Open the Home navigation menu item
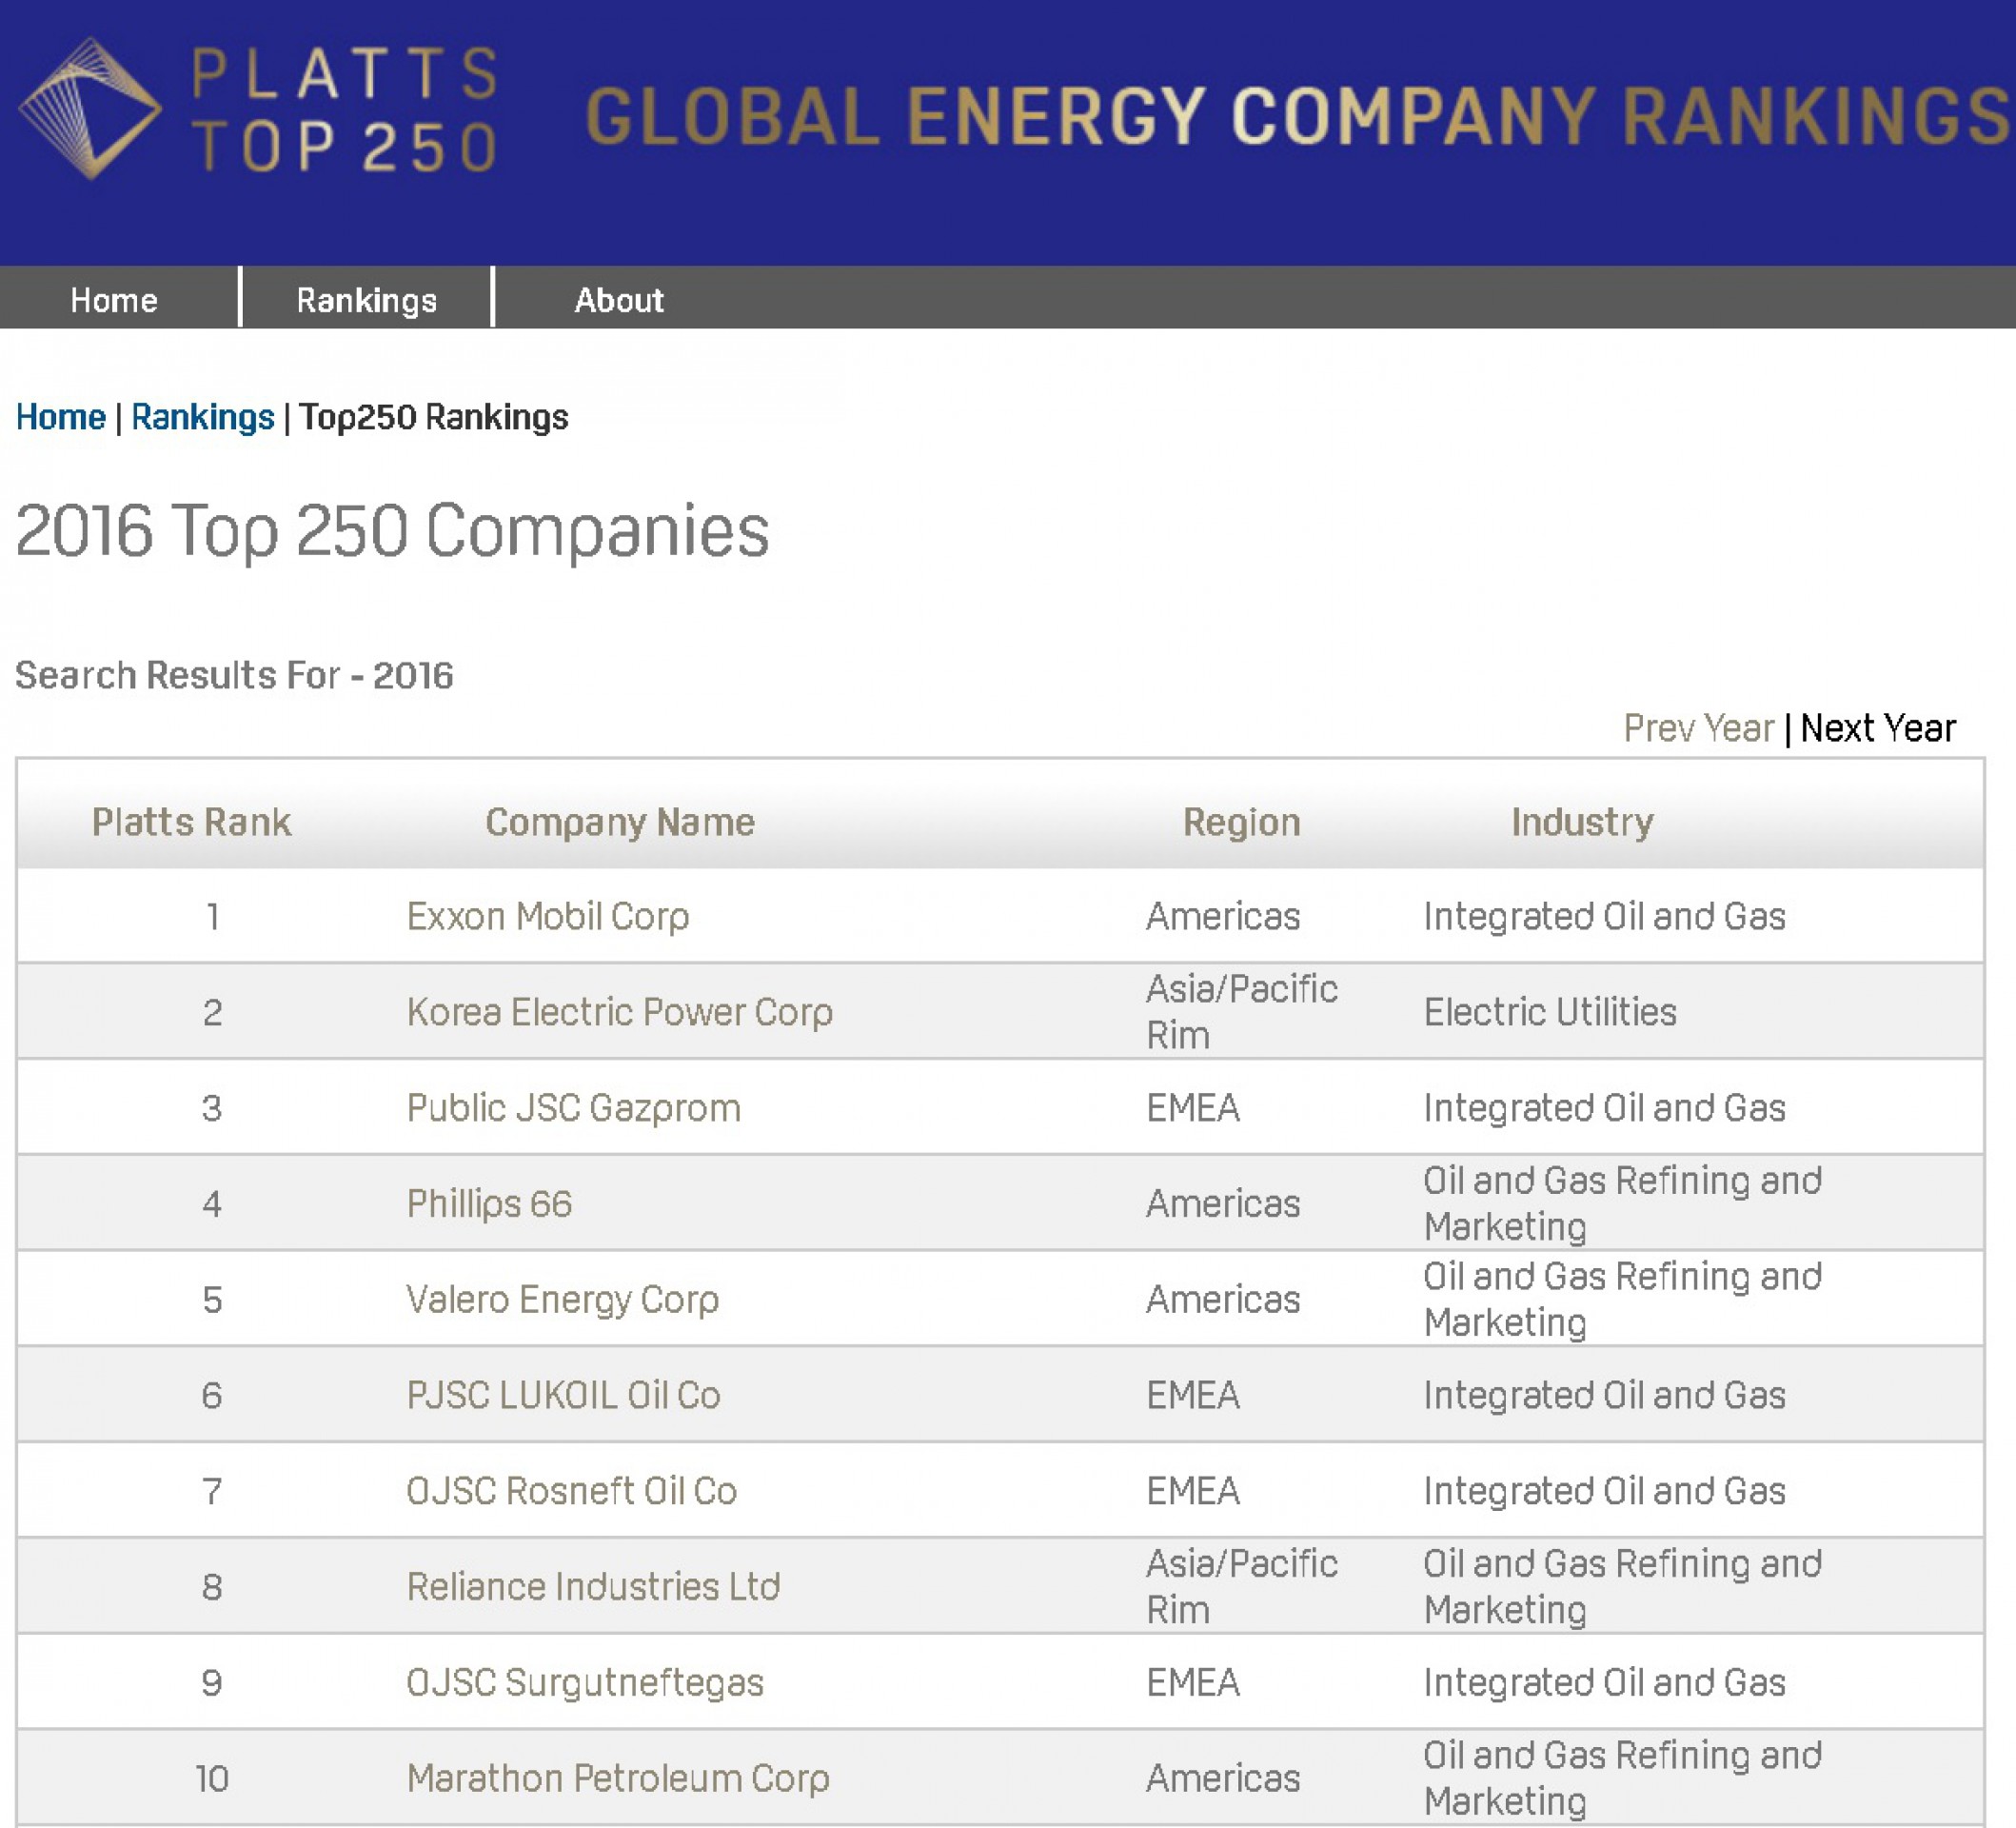2016x1828 pixels. point(114,300)
